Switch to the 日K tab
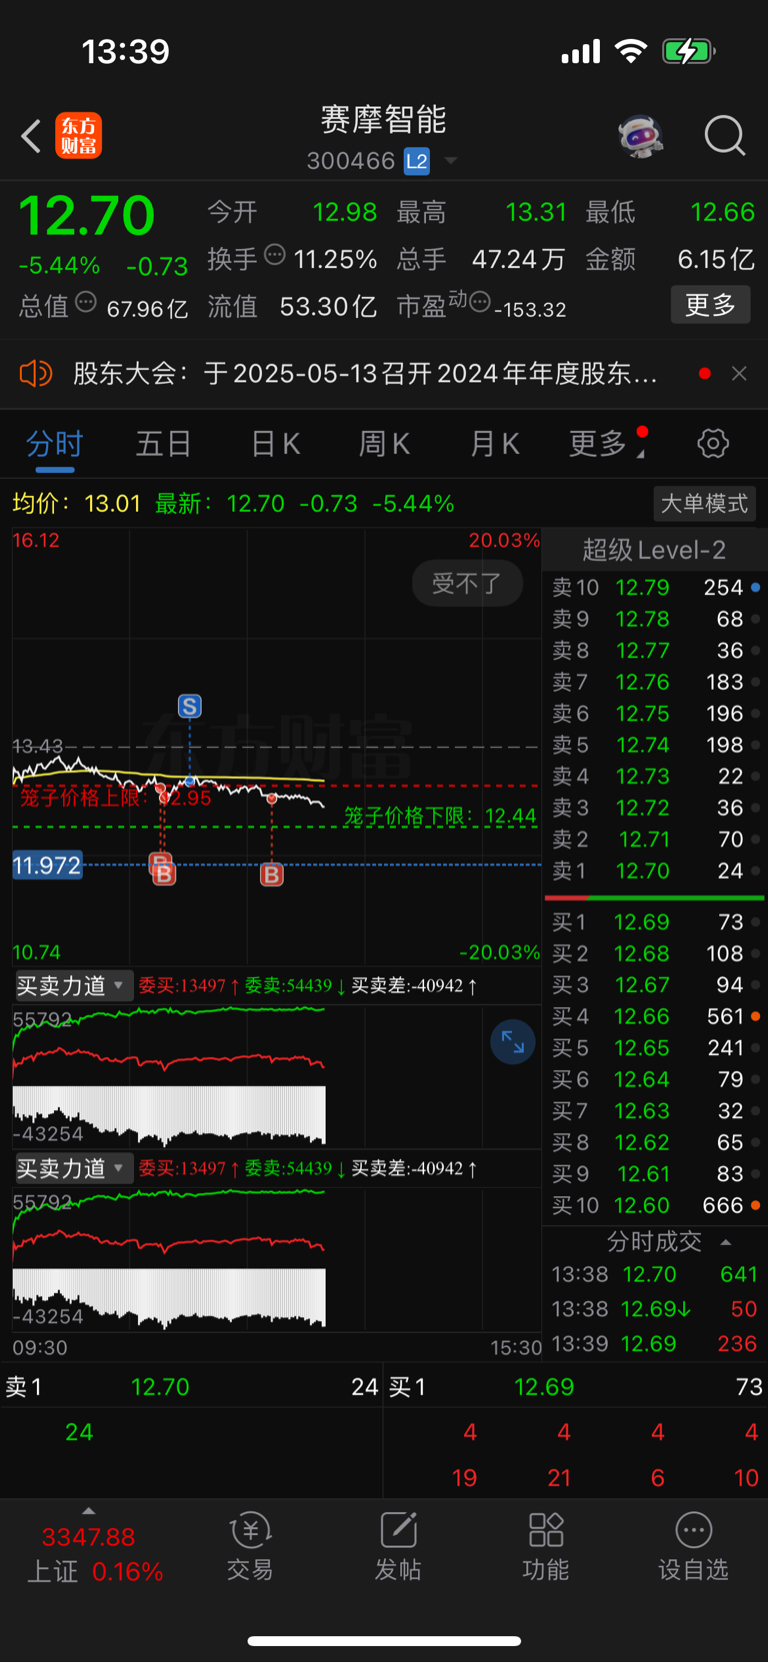 (x=275, y=443)
